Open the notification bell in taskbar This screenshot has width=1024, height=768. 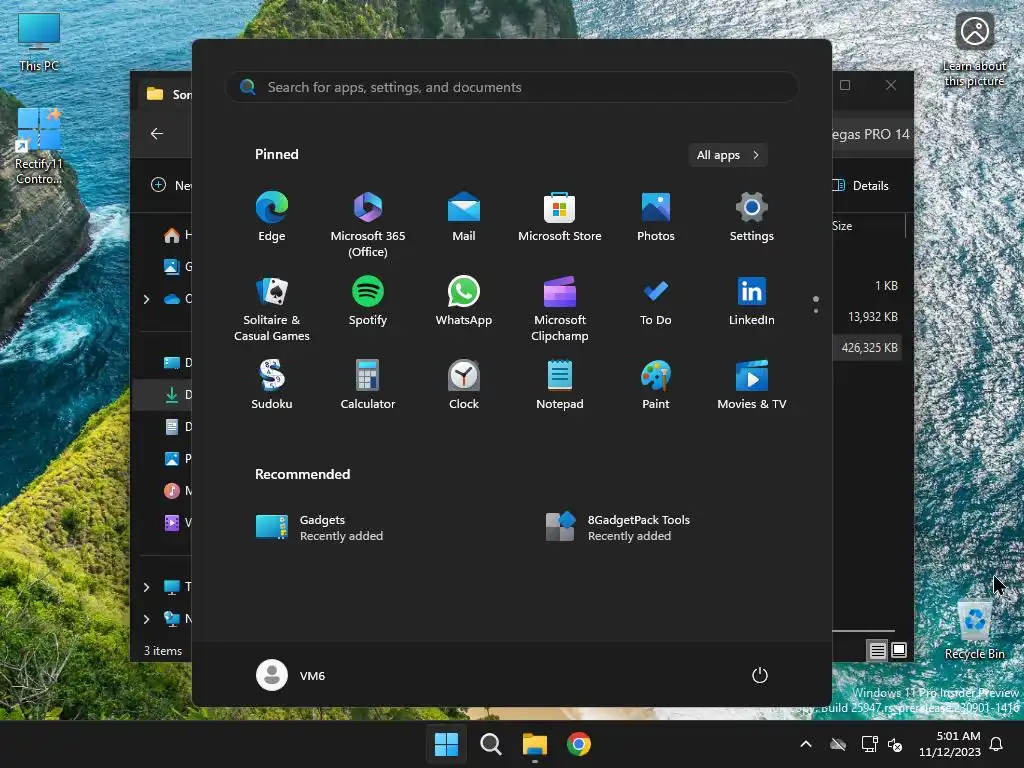997,744
